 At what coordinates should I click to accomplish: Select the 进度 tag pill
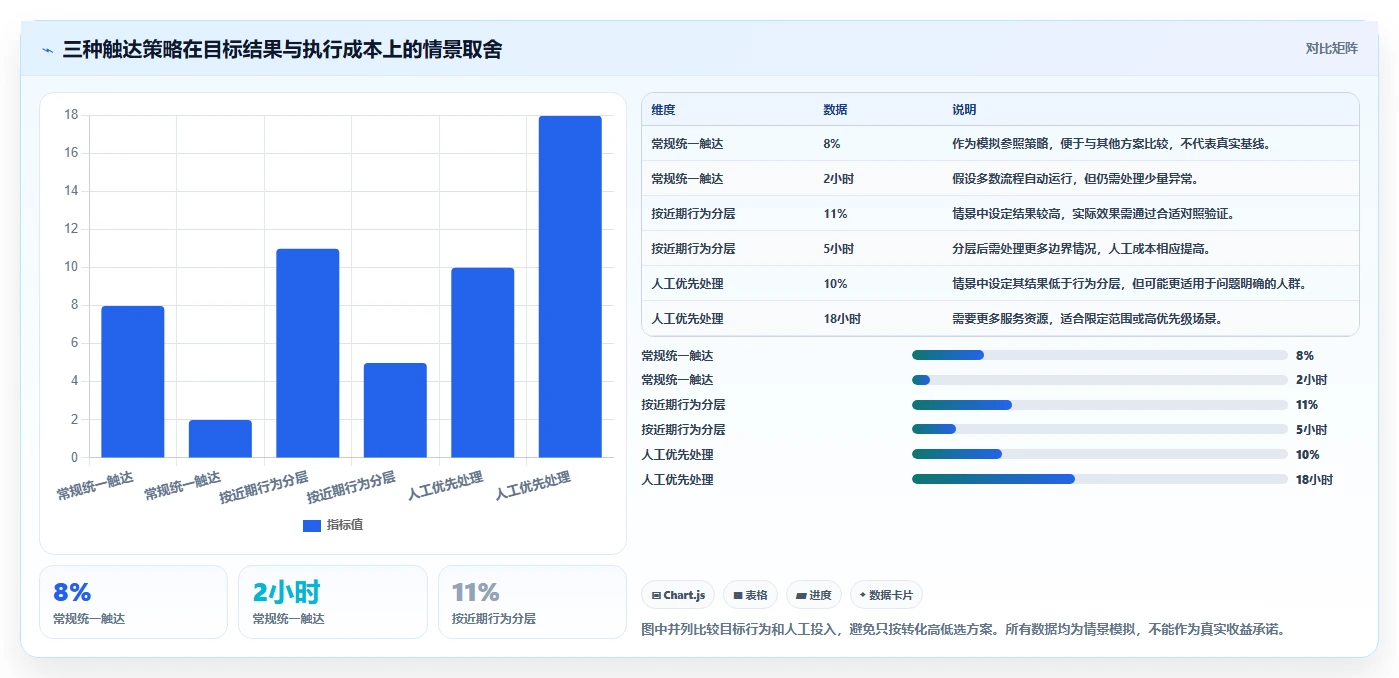point(814,595)
